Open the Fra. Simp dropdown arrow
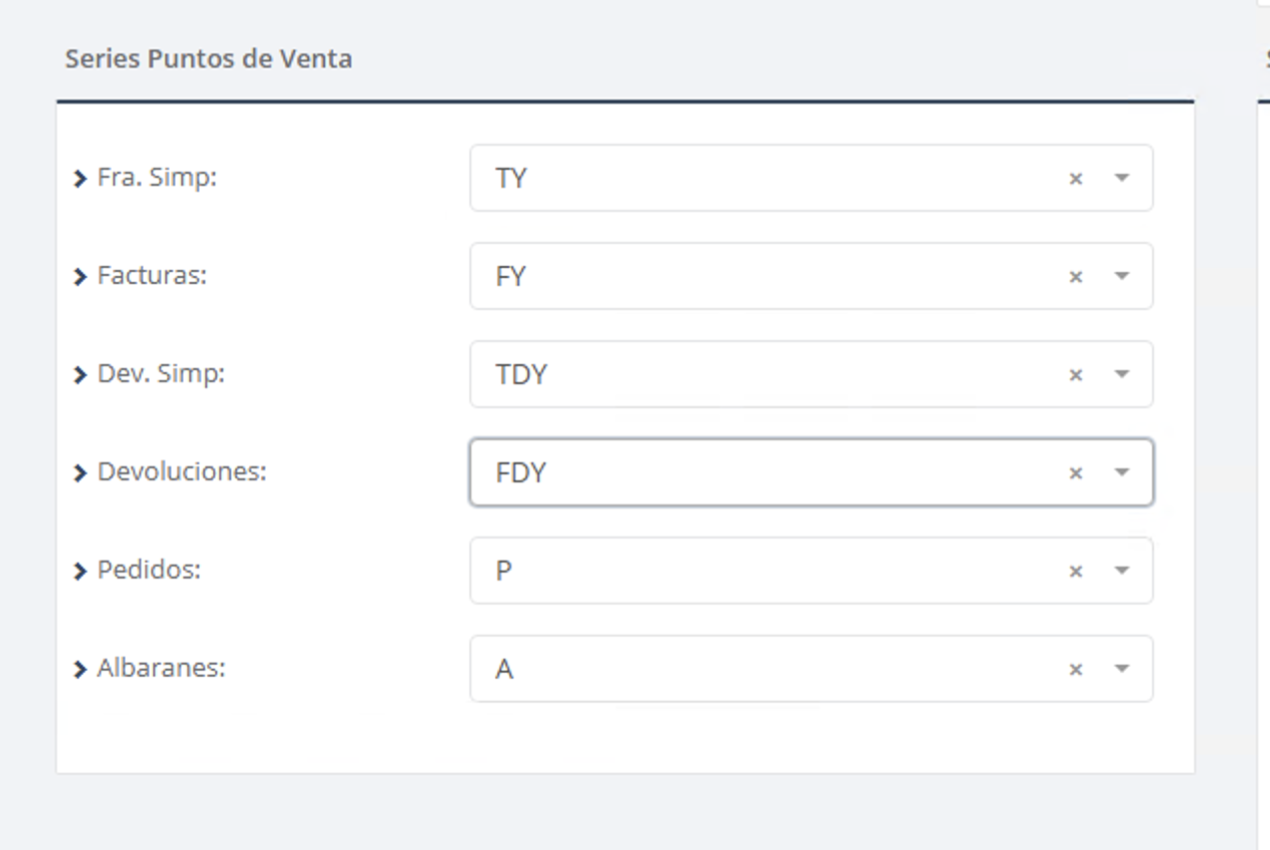 coord(1122,178)
